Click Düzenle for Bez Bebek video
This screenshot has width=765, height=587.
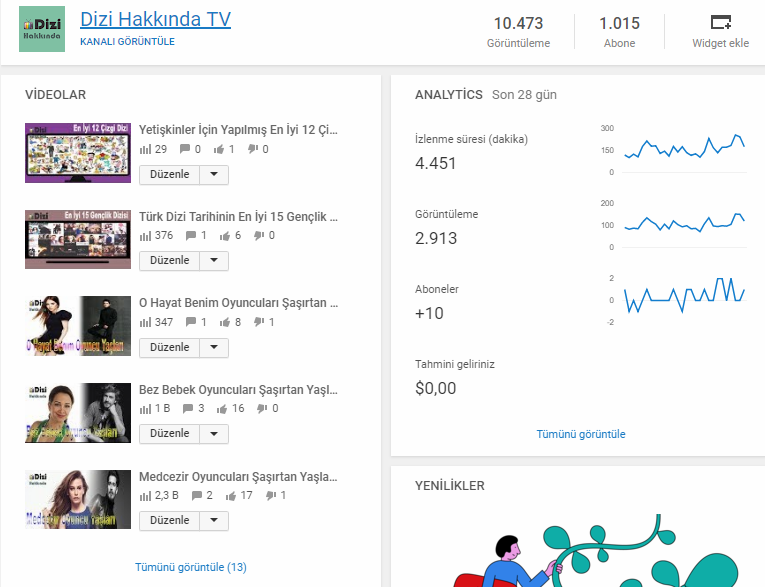point(169,434)
